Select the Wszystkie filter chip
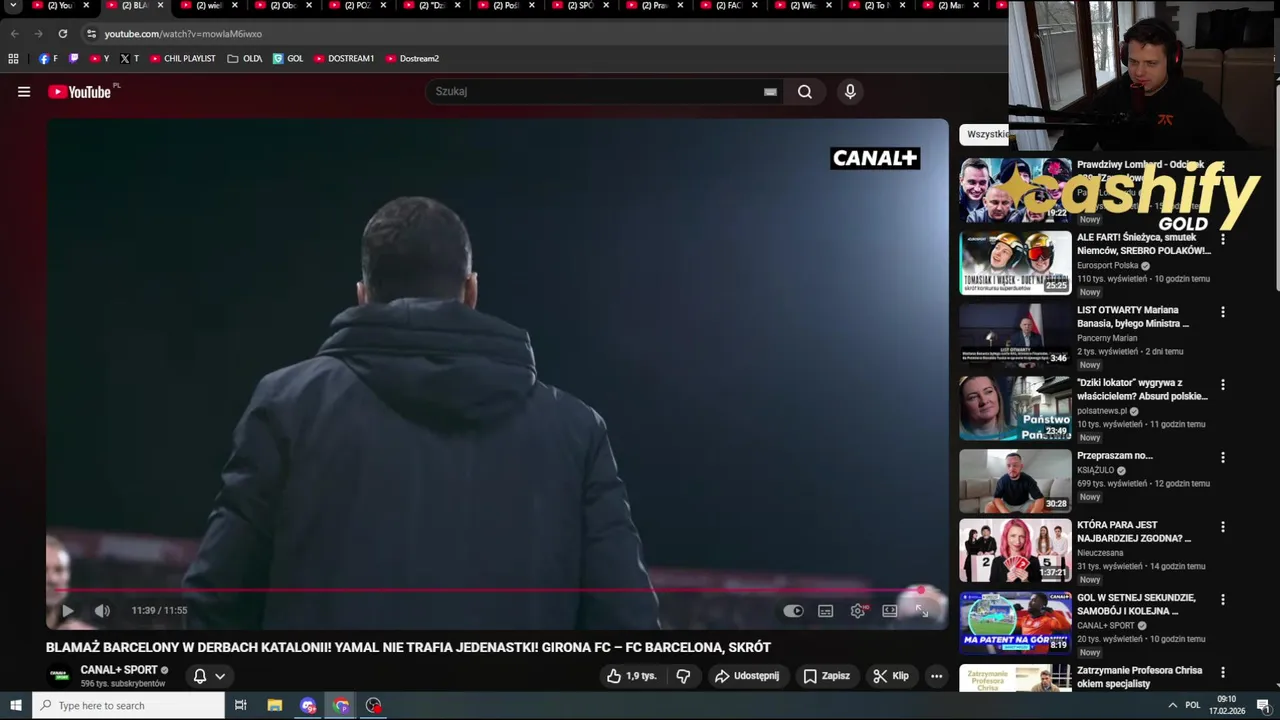This screenshot has width=1280, height=720. click(985, 134)
